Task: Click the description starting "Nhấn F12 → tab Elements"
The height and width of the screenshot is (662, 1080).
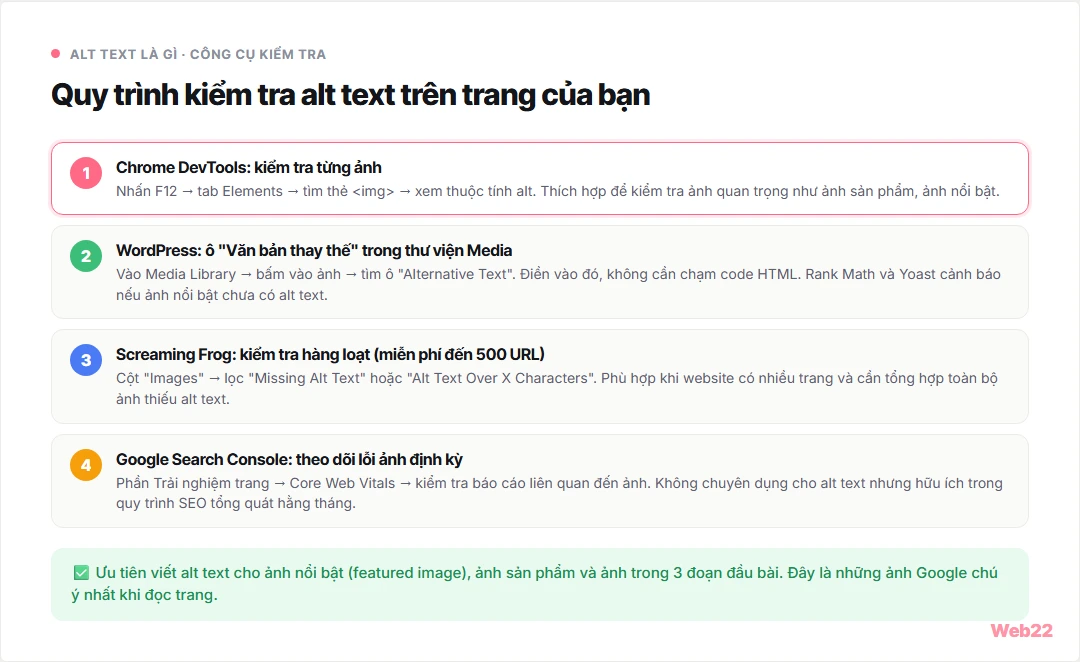Action: [x=558, y=192]
